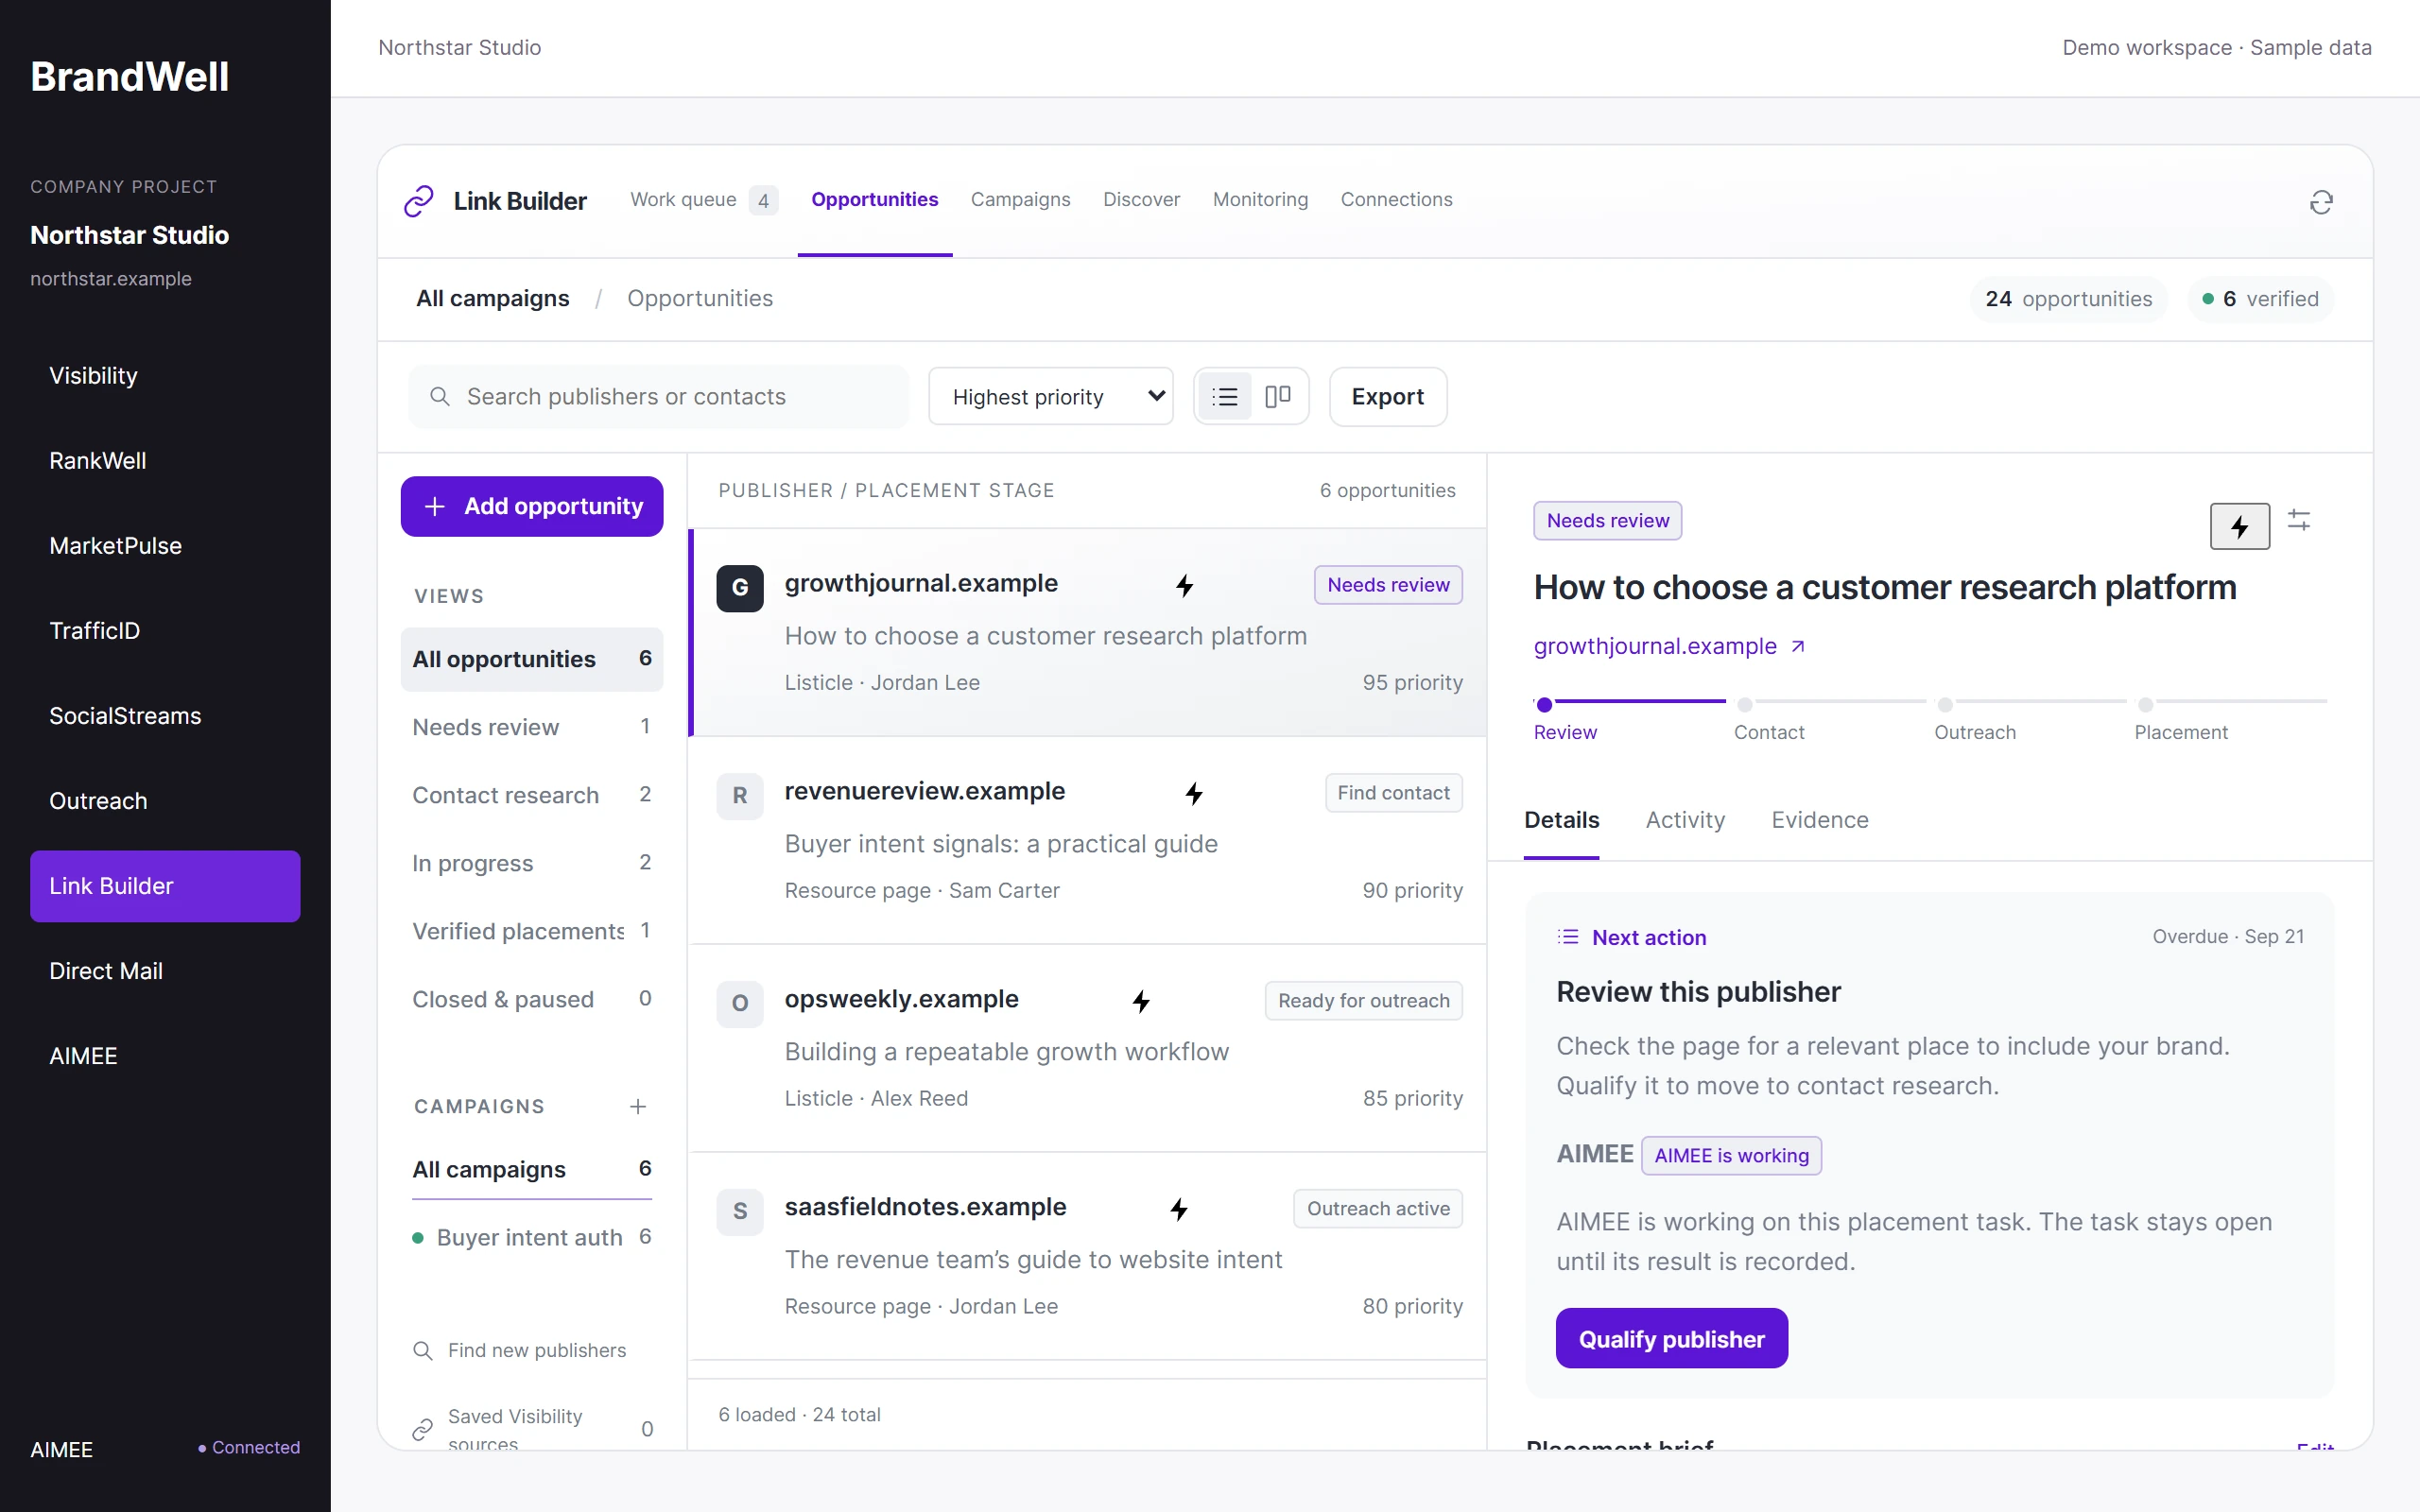Open the Monitoring tab
2420x1512 pixels.
1260,199
